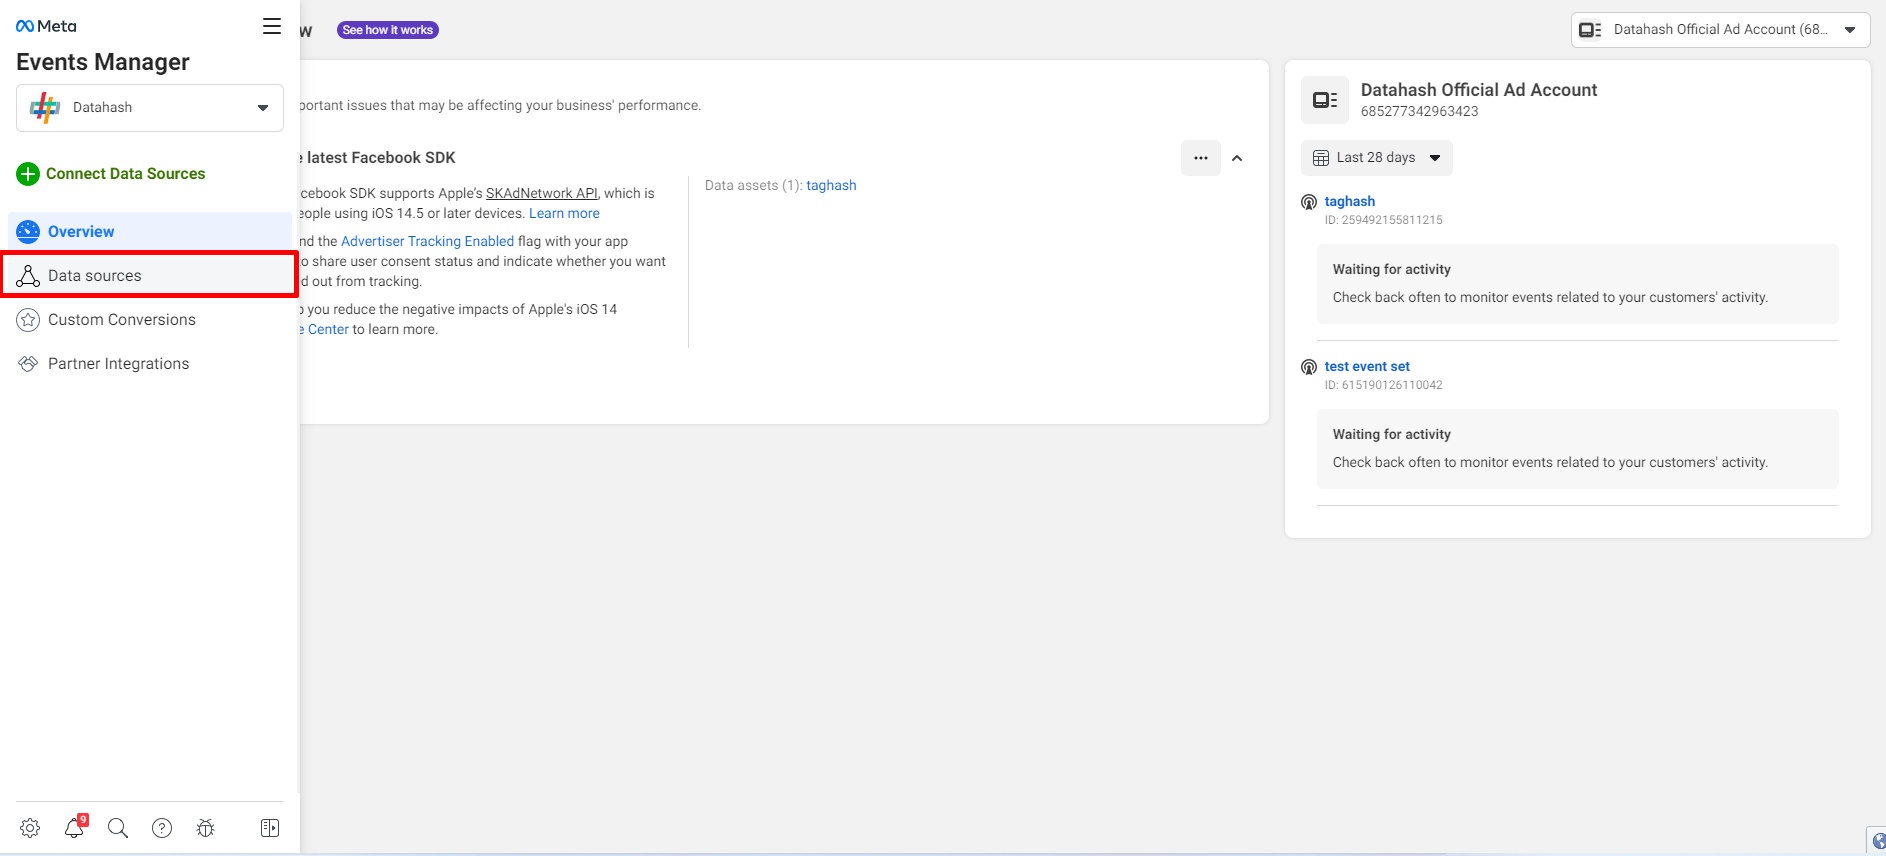Click the Events Manager heading
The width and height of the screenshot is (1886, 856).
(103, 62)
